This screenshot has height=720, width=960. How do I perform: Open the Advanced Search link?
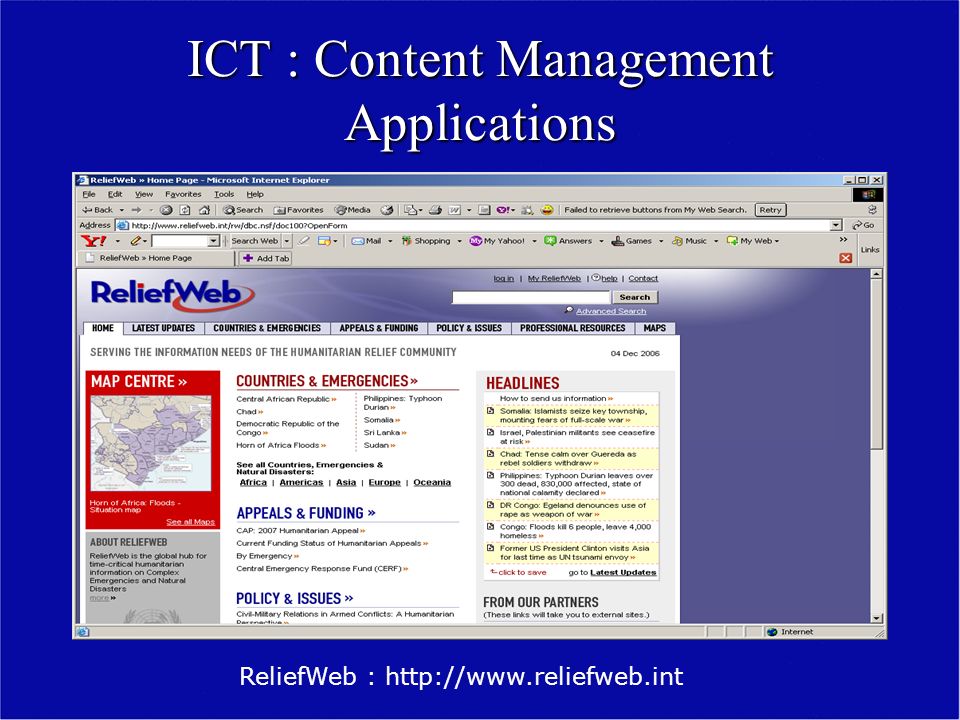[610, 311]
